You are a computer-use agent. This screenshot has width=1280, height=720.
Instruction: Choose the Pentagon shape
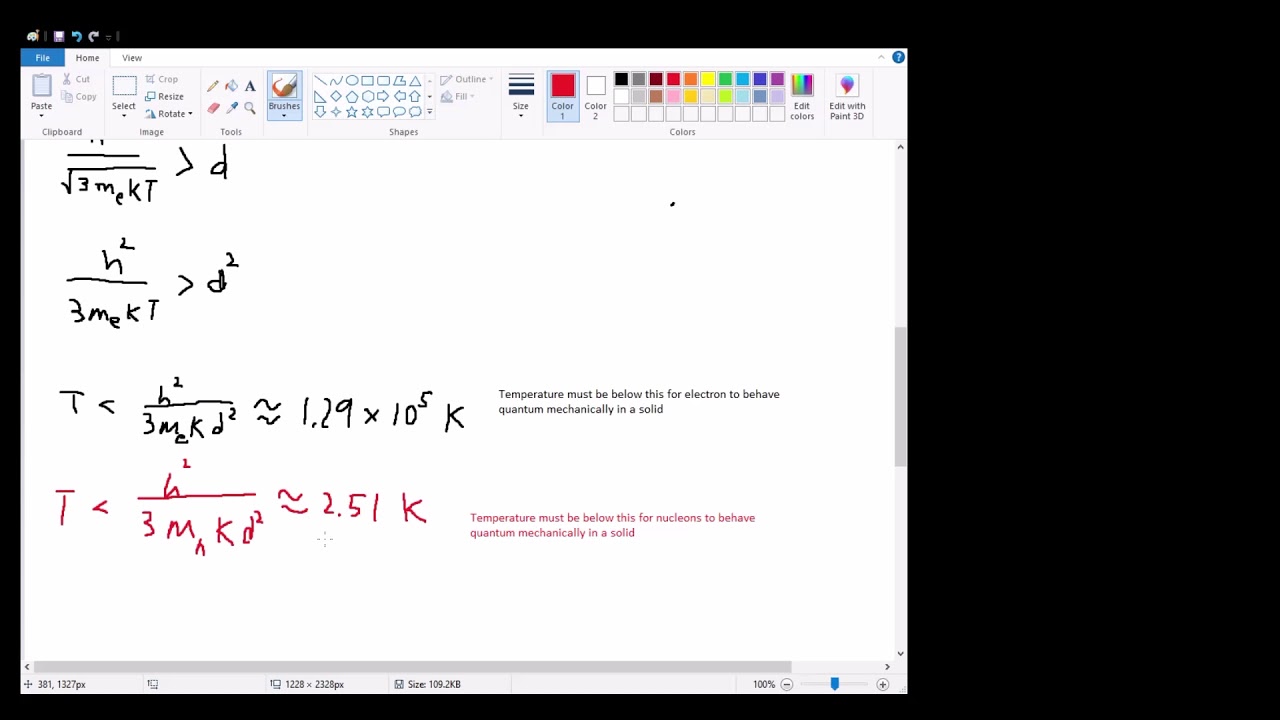click(352, 97)
